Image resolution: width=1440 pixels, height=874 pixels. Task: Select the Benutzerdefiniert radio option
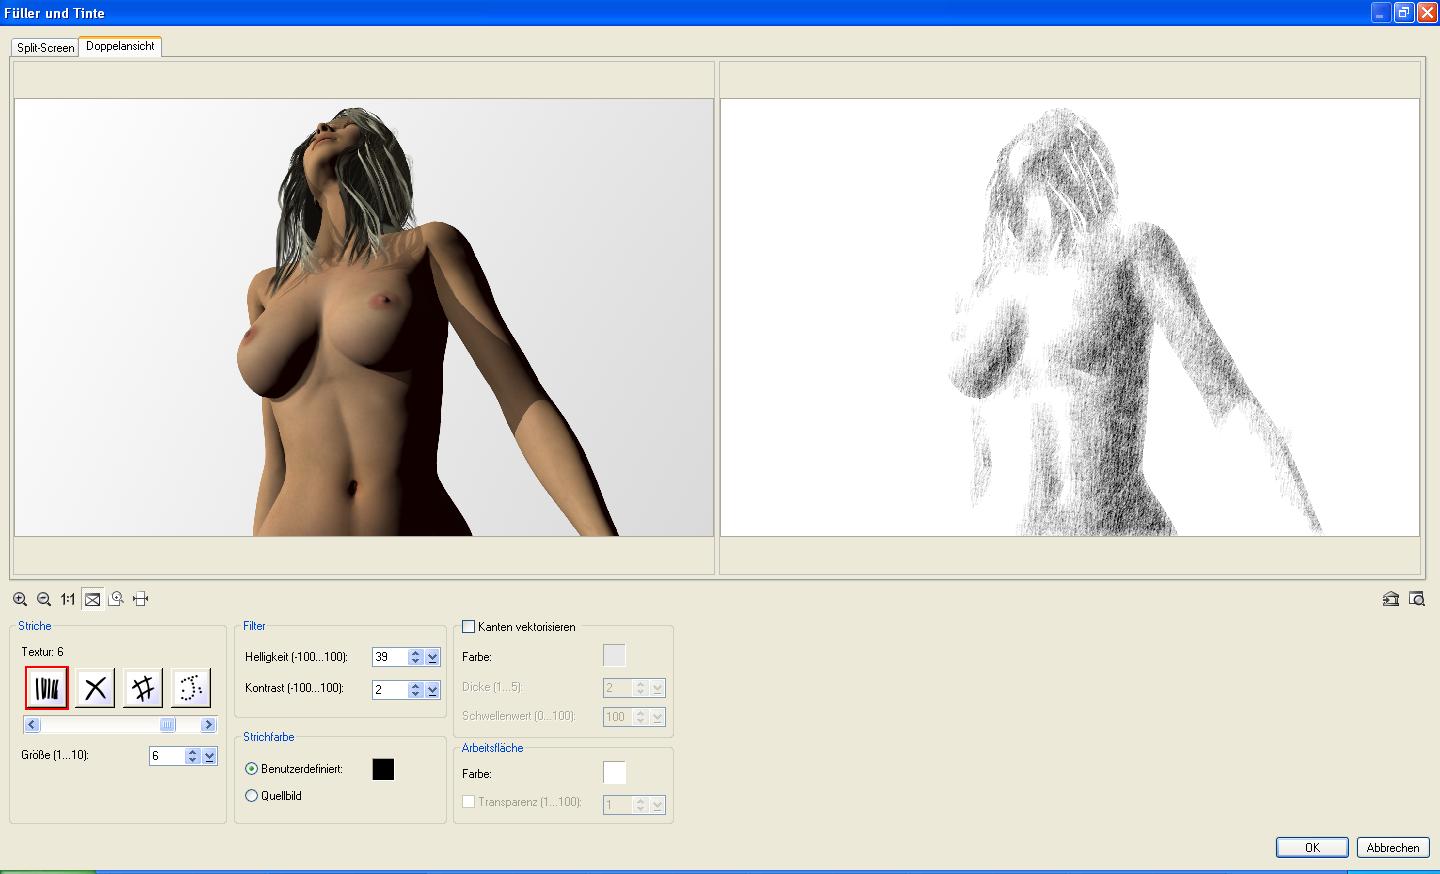click(x=252, y=769)
